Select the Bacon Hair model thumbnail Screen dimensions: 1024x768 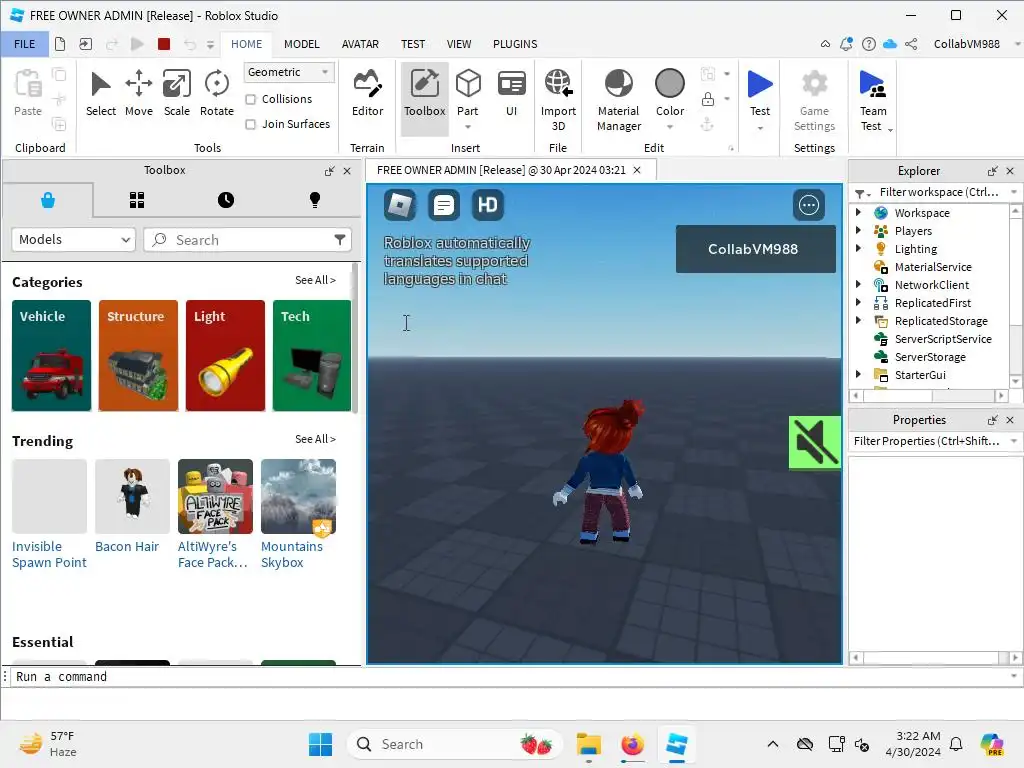pyautogui.click(x=133, y=496)
